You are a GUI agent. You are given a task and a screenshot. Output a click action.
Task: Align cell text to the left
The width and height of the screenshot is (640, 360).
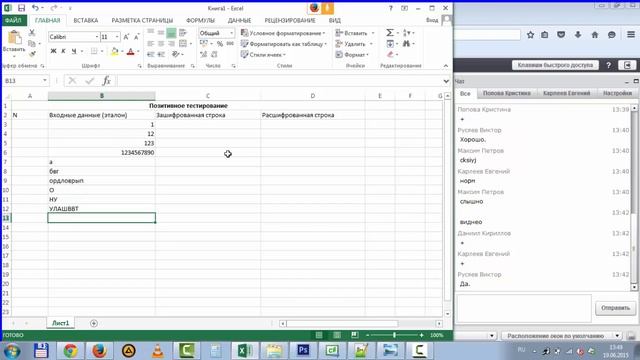point(151,44)
